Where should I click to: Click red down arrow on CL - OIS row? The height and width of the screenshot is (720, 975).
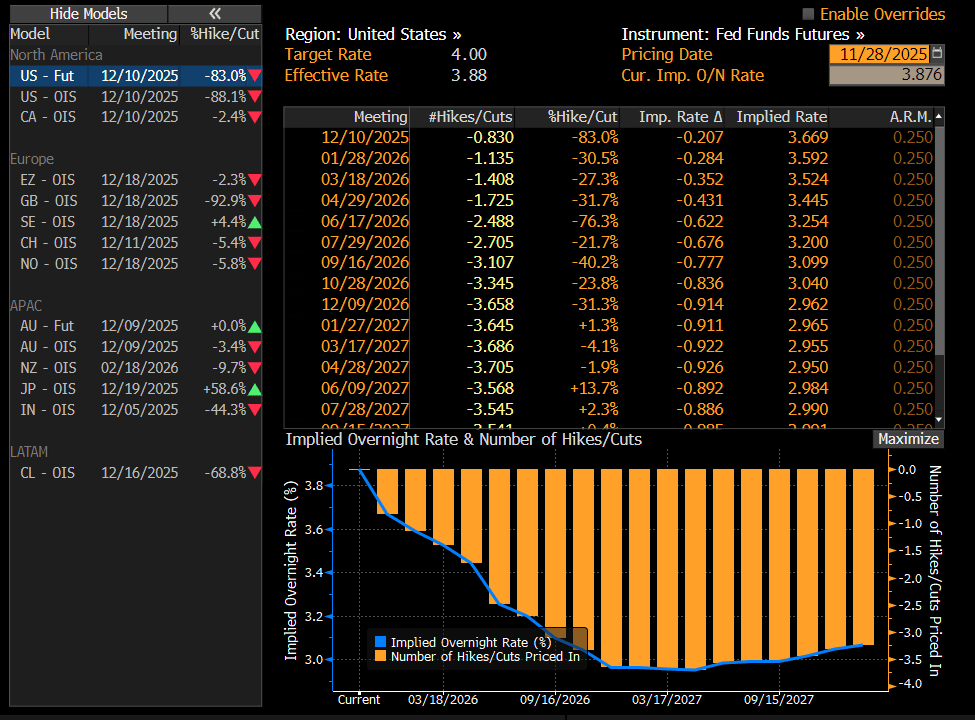pyautogui.click(x=255, y=473)
